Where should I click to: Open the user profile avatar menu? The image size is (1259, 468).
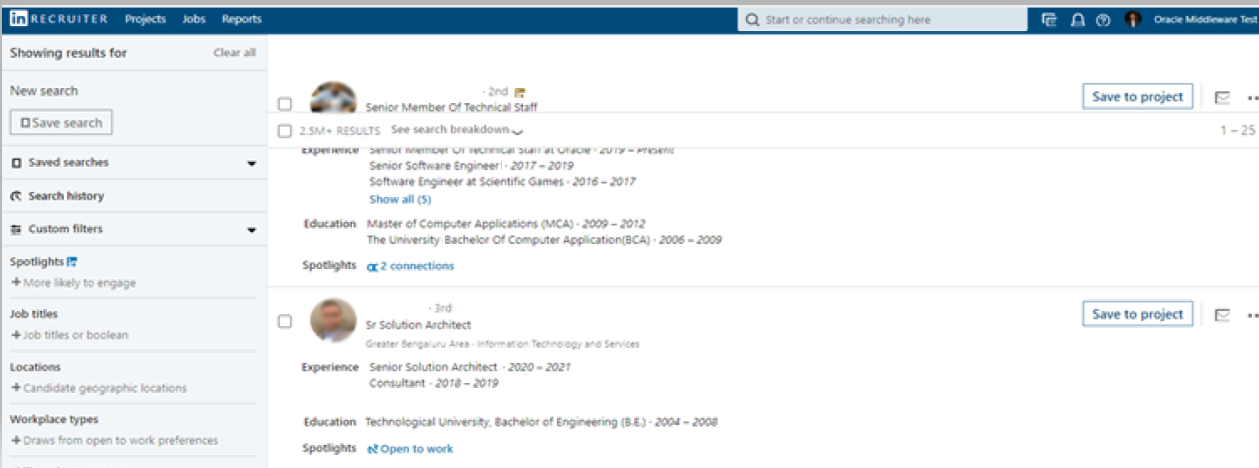(1133, 19)
